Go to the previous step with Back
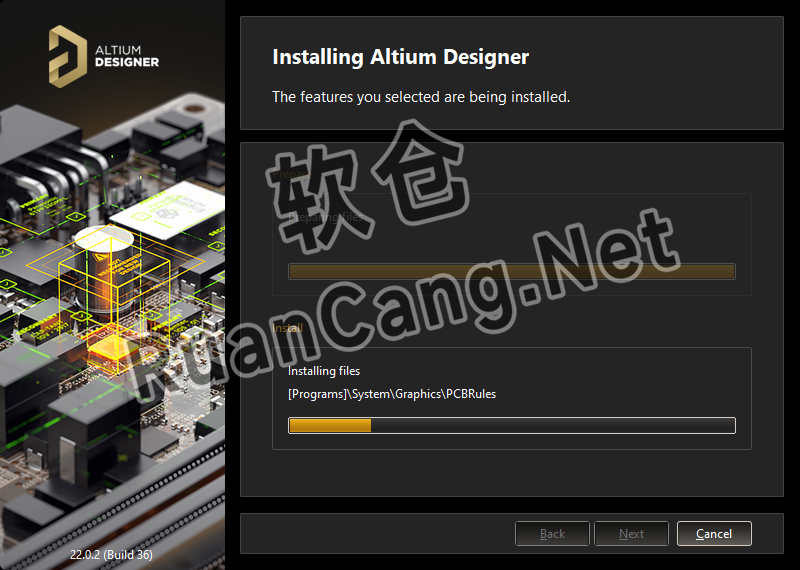The image size is (800, 570). click(x=552, y=534)
